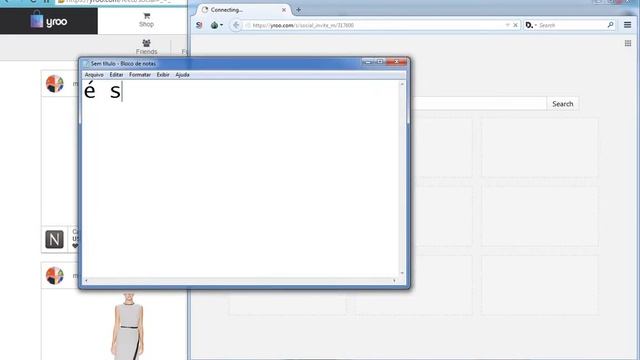Open the Formatar menu in Notepad

pyautogui.click(x=140, y=75)
